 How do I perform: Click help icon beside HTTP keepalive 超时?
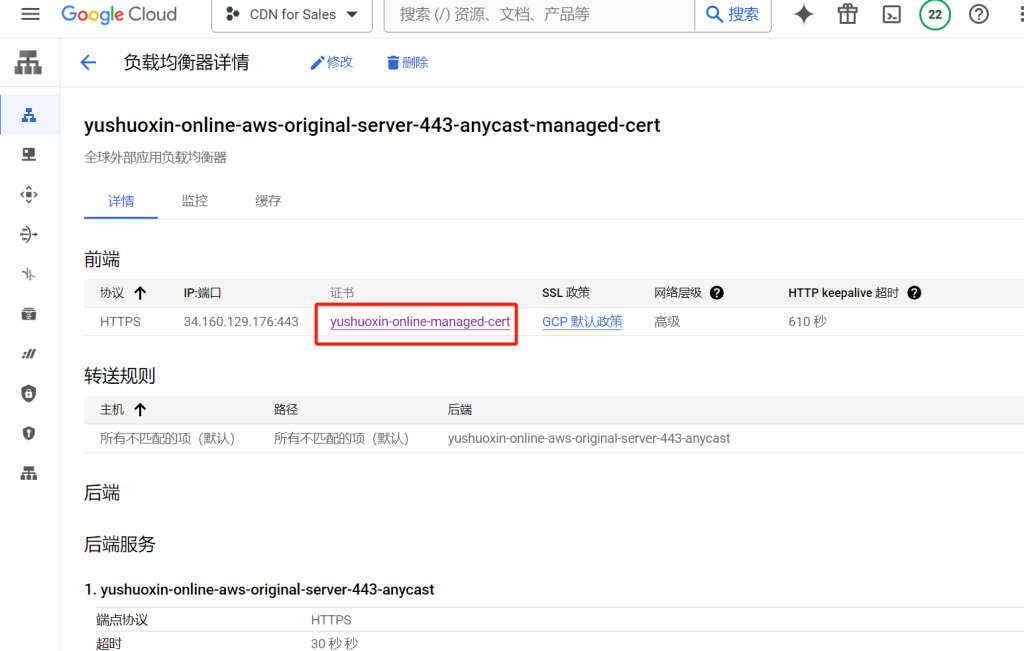click(914, 293)
